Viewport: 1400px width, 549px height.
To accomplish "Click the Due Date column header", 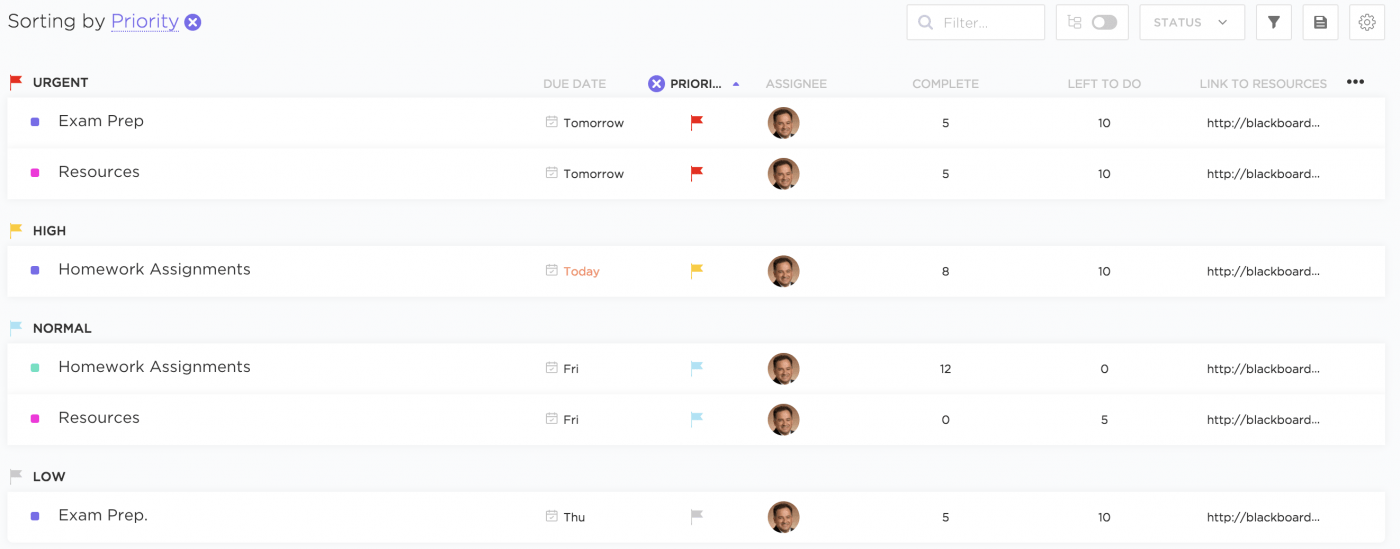I will [574, 84].
